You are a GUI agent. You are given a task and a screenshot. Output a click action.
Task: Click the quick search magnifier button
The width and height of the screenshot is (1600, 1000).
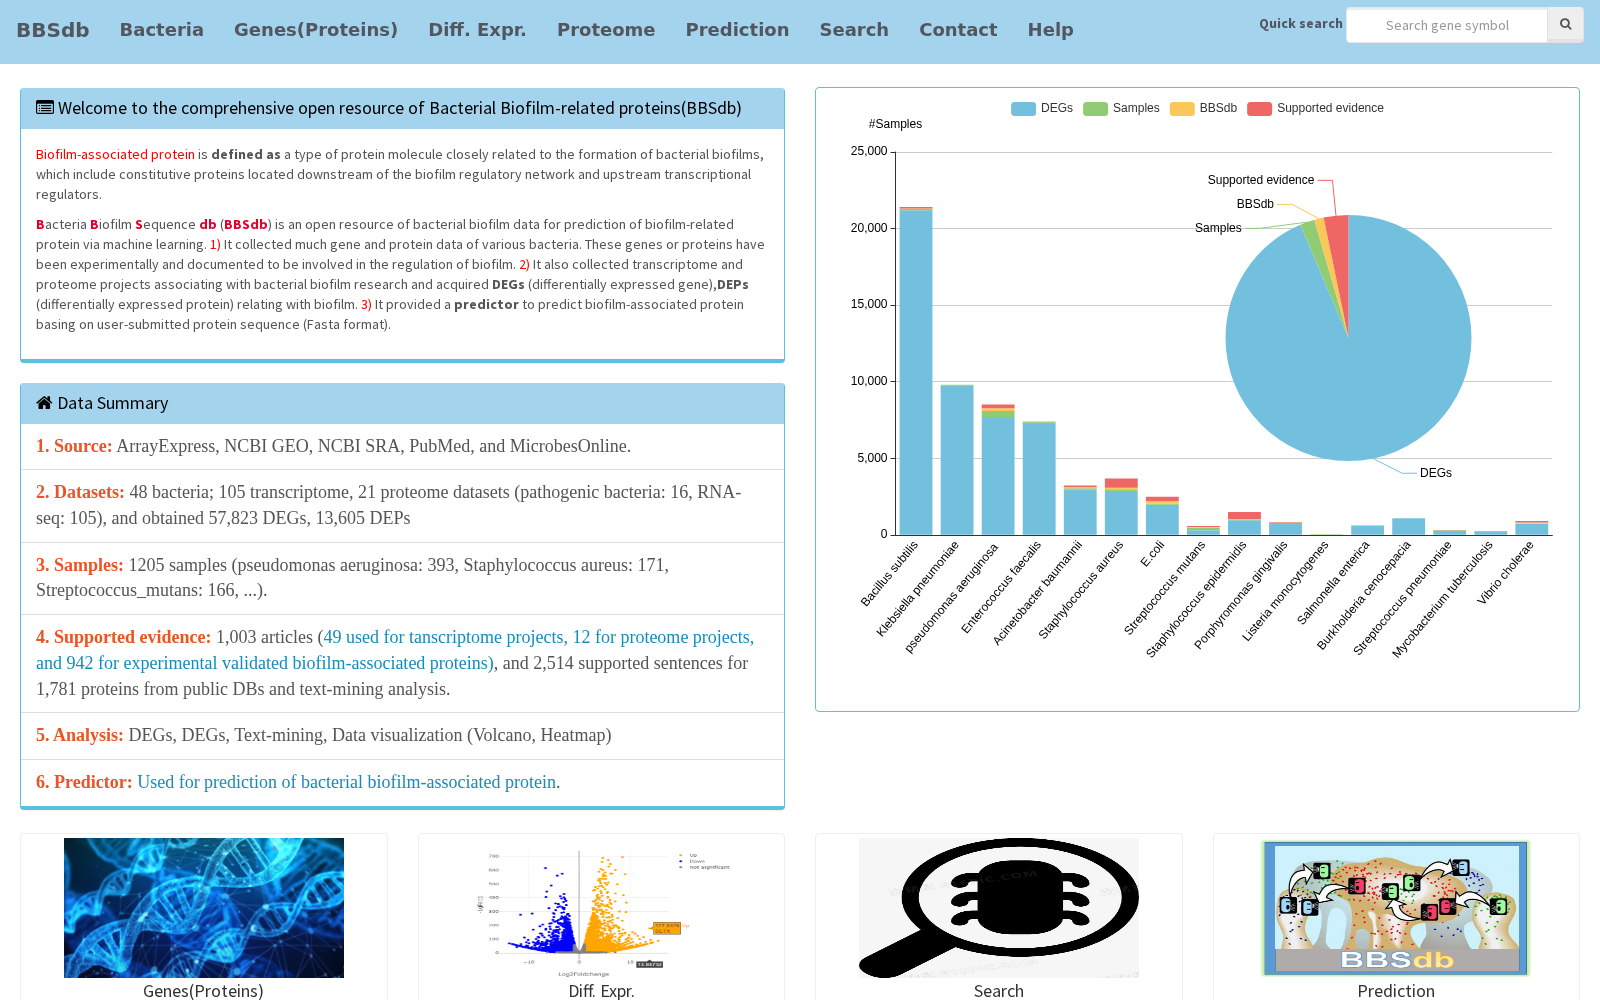[1565, 25]
